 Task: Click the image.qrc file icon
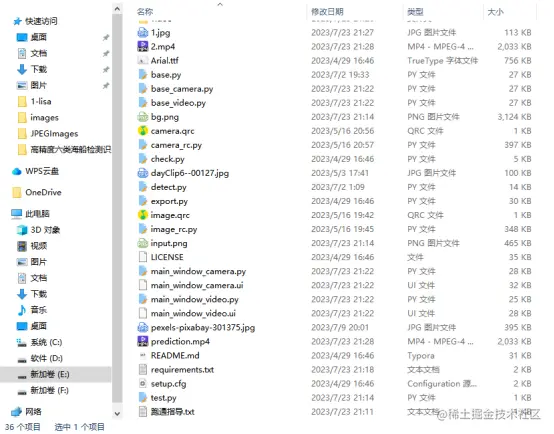tap(142, 215)
